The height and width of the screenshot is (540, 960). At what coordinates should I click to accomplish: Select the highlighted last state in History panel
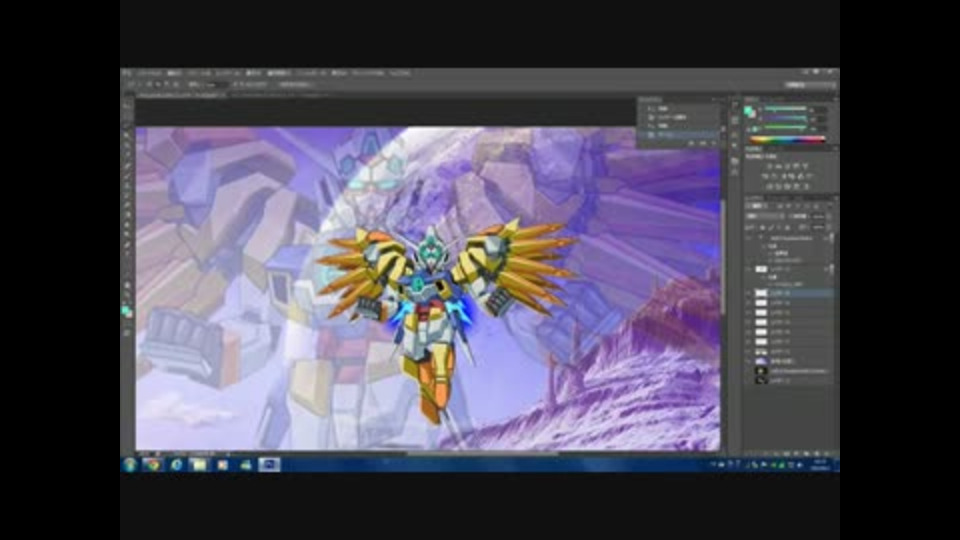coord(680,134)
